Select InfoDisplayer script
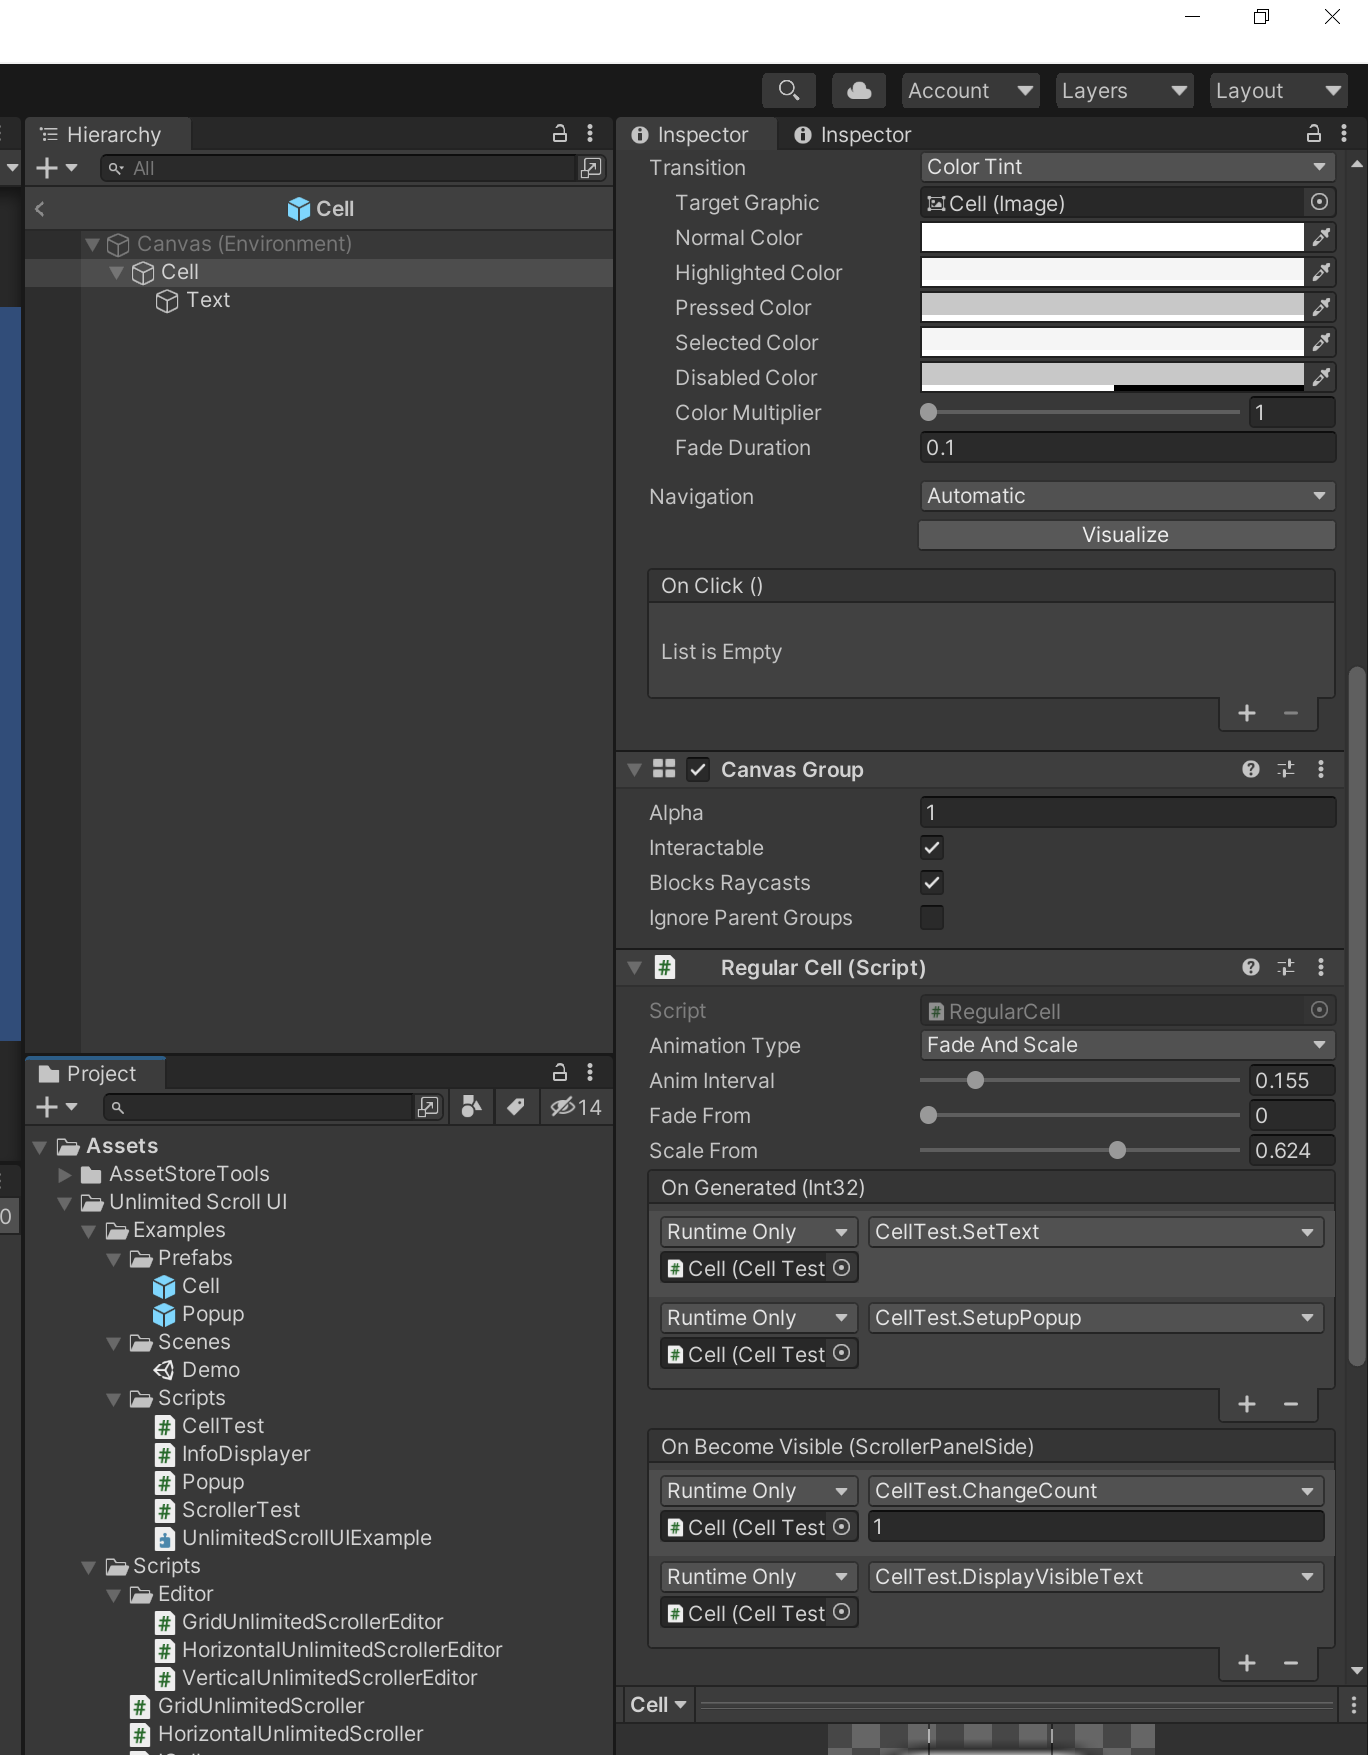The image size is (1368, 1755). click(245, 1454)
